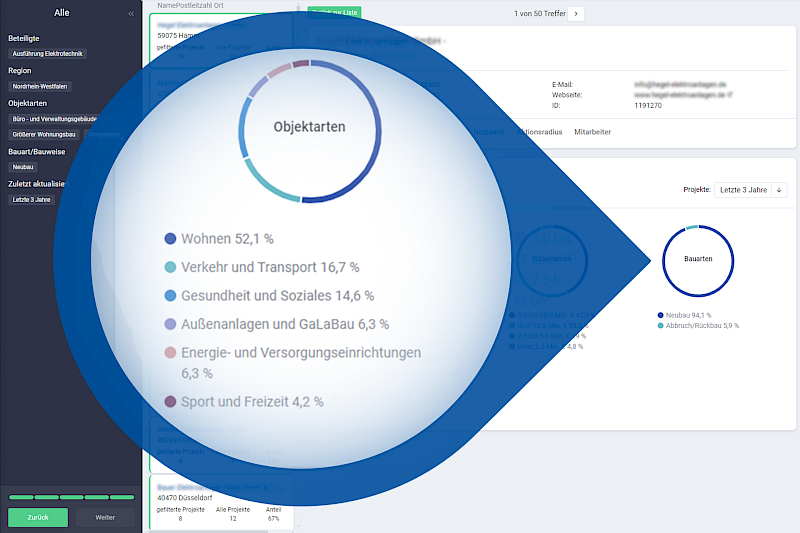Collapse the Alle filter sidebar
This screenshot has height=533, width=800.
click(x=131, y=14)
